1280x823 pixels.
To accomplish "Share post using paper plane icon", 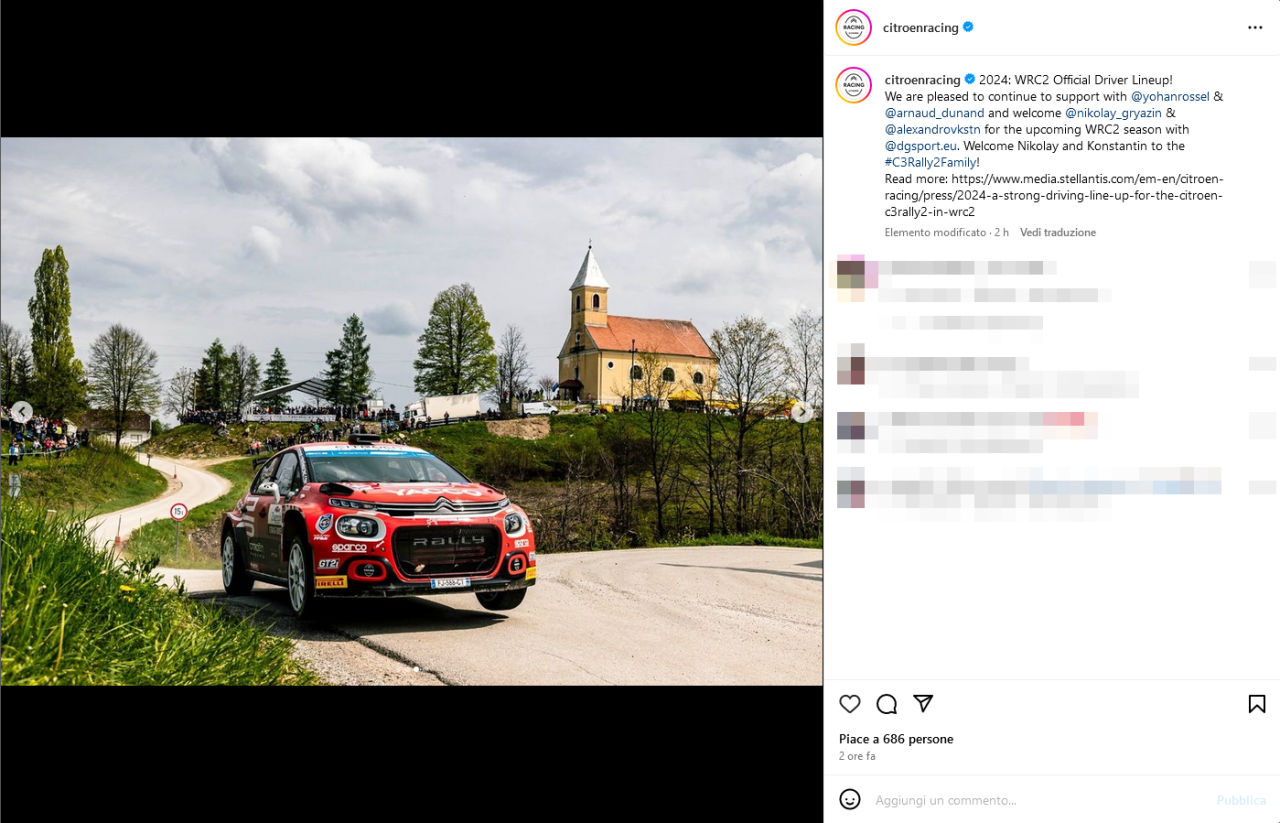I will [923, 704].
